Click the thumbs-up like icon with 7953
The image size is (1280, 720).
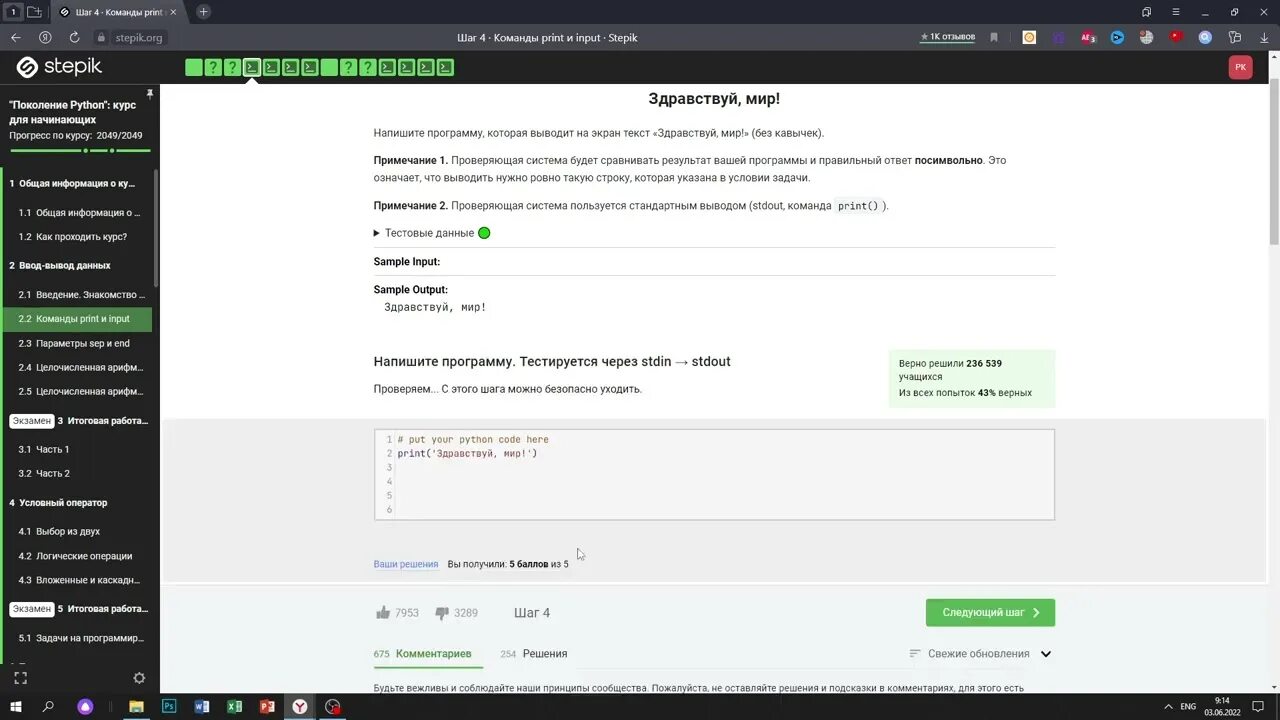coord(382,613)
